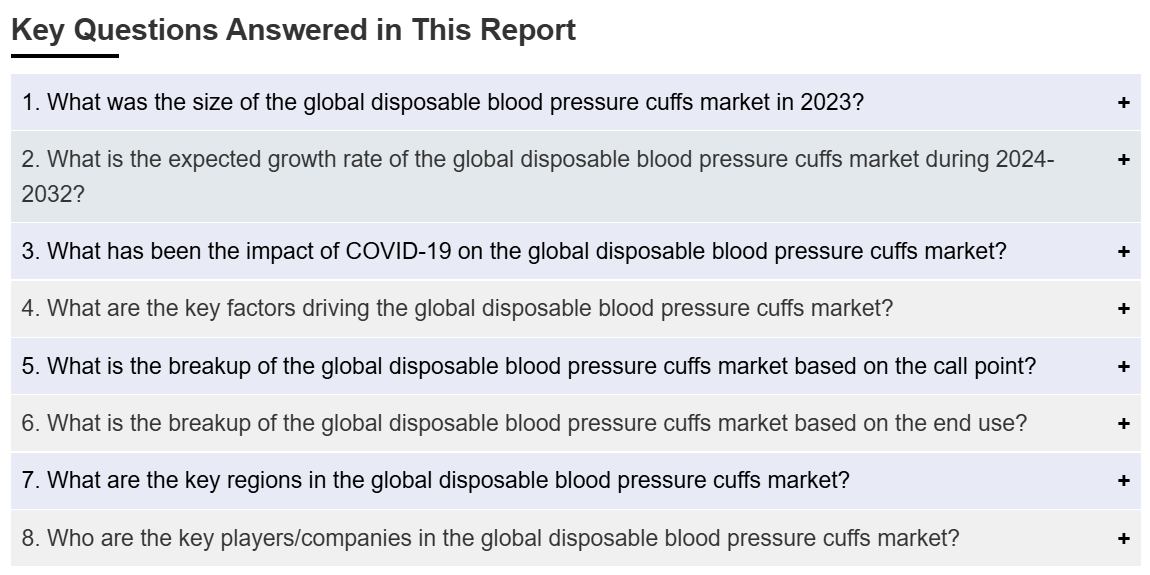
Task: Click plus icon beside key factors driving question
Action: pyautogui.click(x=1123, y=309)
